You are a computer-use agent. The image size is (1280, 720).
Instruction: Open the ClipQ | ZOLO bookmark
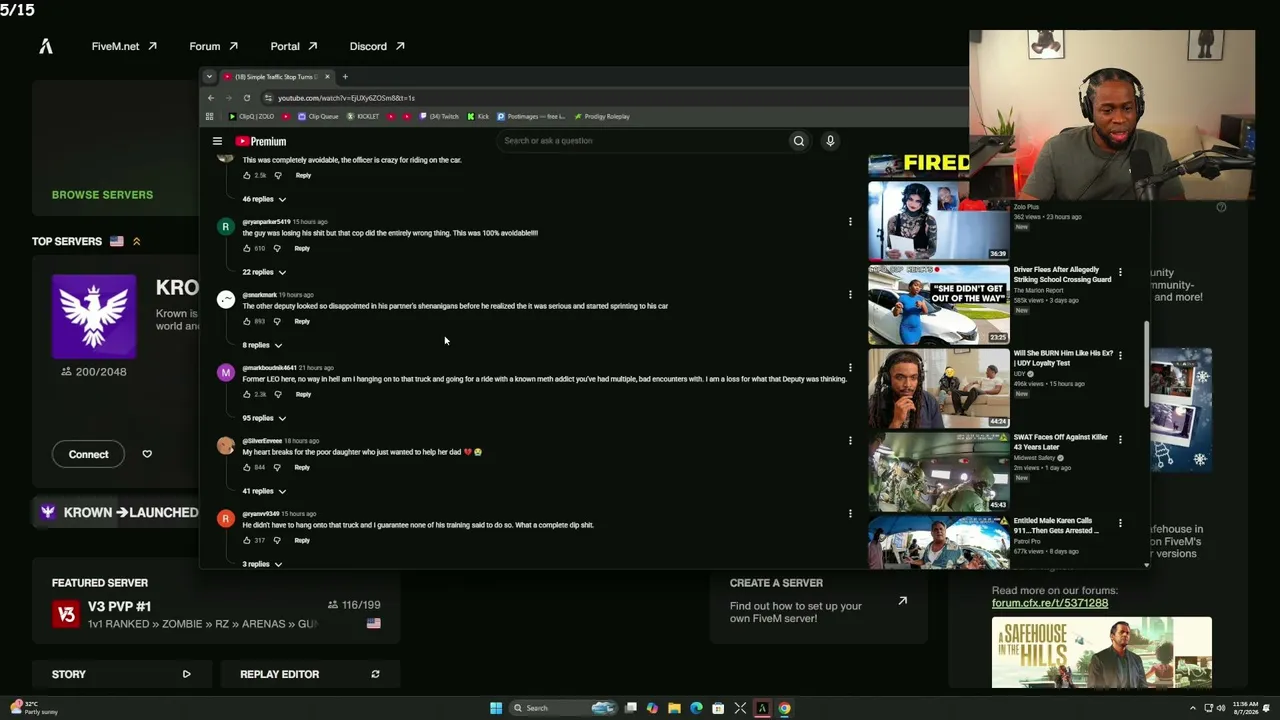[252, 116]
